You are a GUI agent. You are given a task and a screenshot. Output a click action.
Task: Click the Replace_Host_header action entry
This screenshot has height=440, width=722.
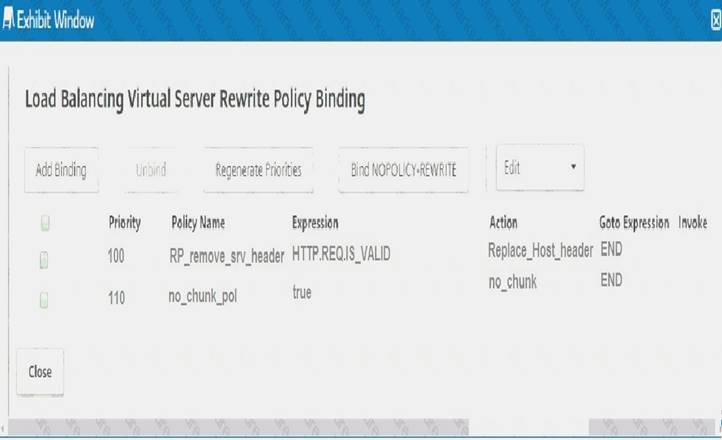pyautogui.click(x=540, y=250)
